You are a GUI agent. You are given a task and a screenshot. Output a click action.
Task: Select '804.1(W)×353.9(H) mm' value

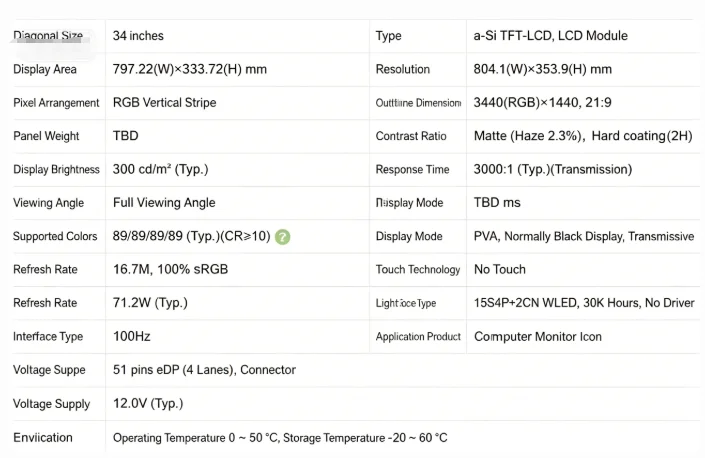(x=543, y=69)
